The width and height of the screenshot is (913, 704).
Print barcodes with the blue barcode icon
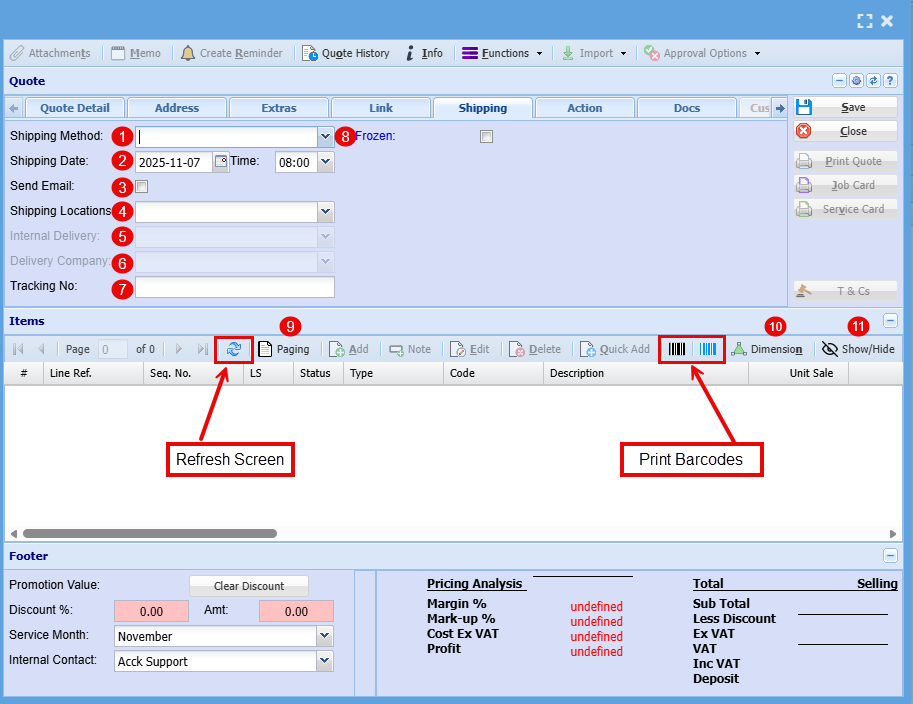coord(707,349)
